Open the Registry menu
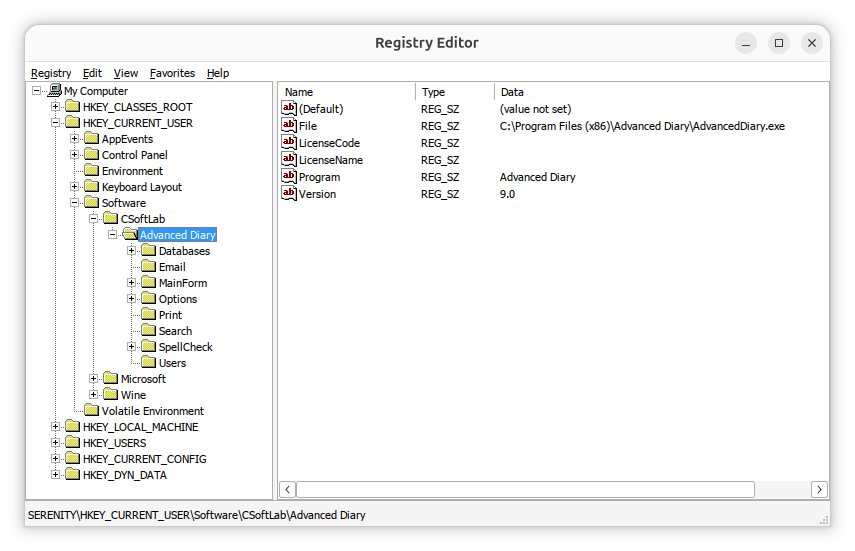 [51, 73]
